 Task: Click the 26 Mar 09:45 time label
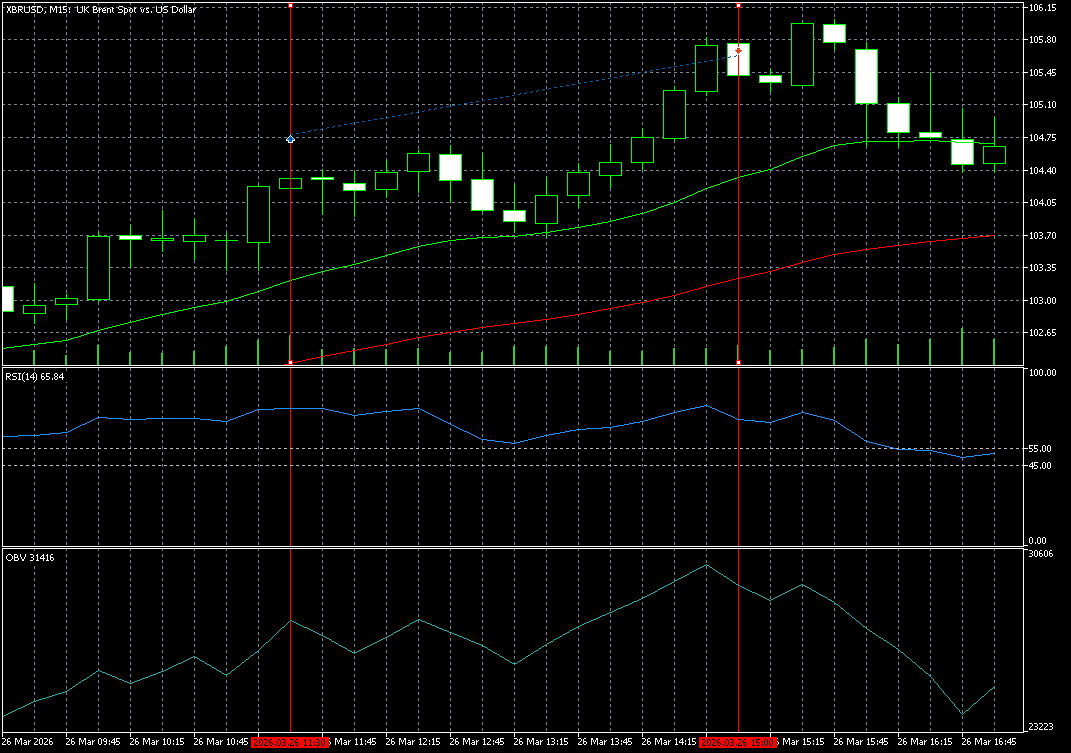[x=93, y=742]
